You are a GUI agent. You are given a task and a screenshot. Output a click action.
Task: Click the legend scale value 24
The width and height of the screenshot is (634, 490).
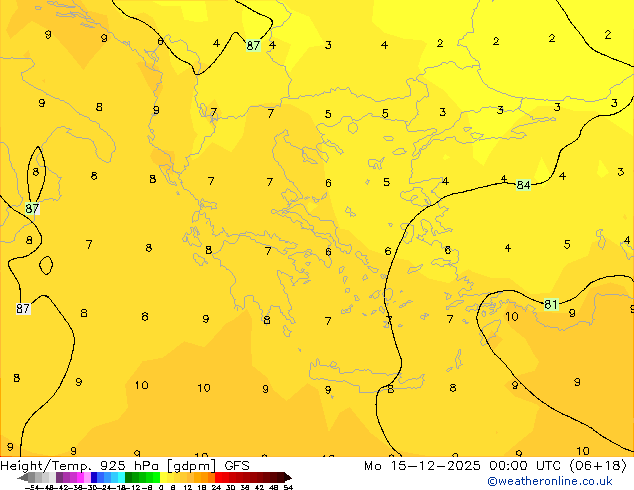216,487
